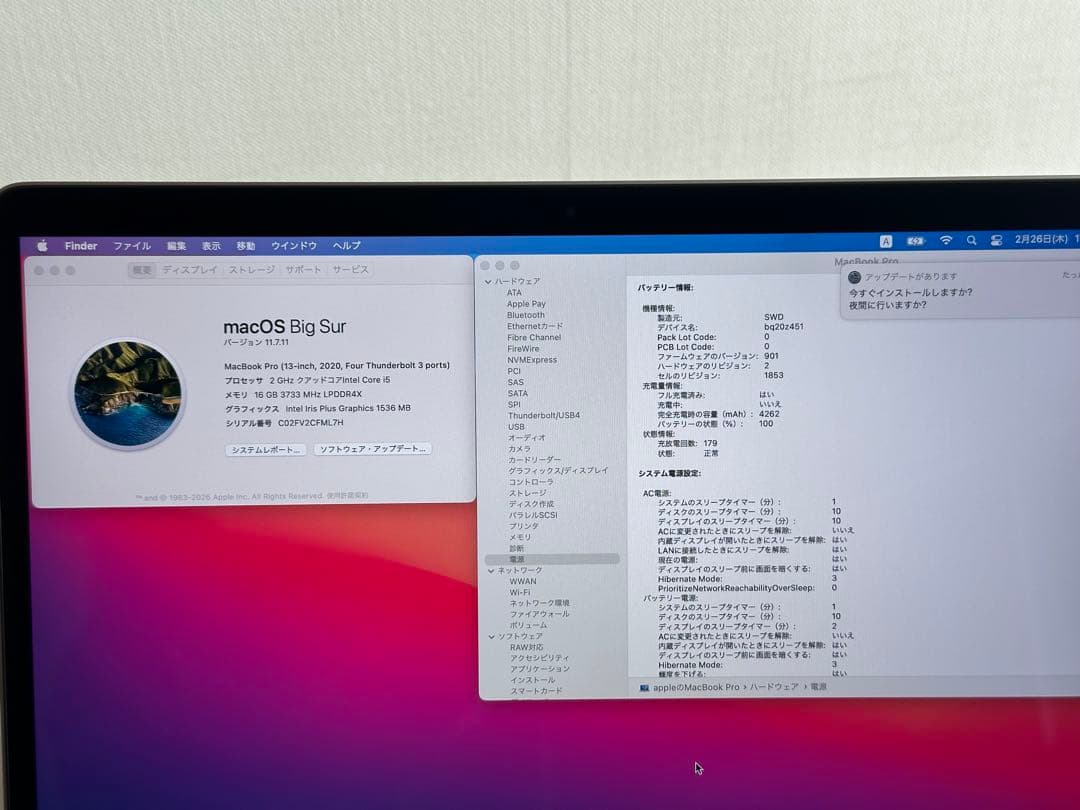Click the システムレポート button

coord(265,450)
